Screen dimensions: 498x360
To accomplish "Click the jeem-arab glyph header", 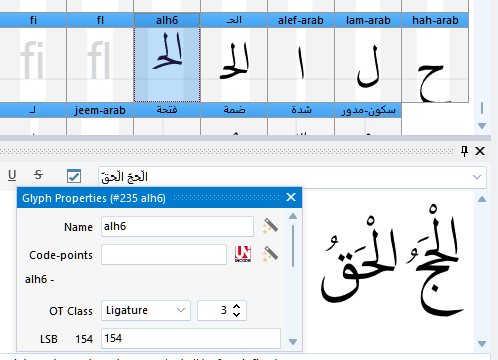I will coord(100,110).
